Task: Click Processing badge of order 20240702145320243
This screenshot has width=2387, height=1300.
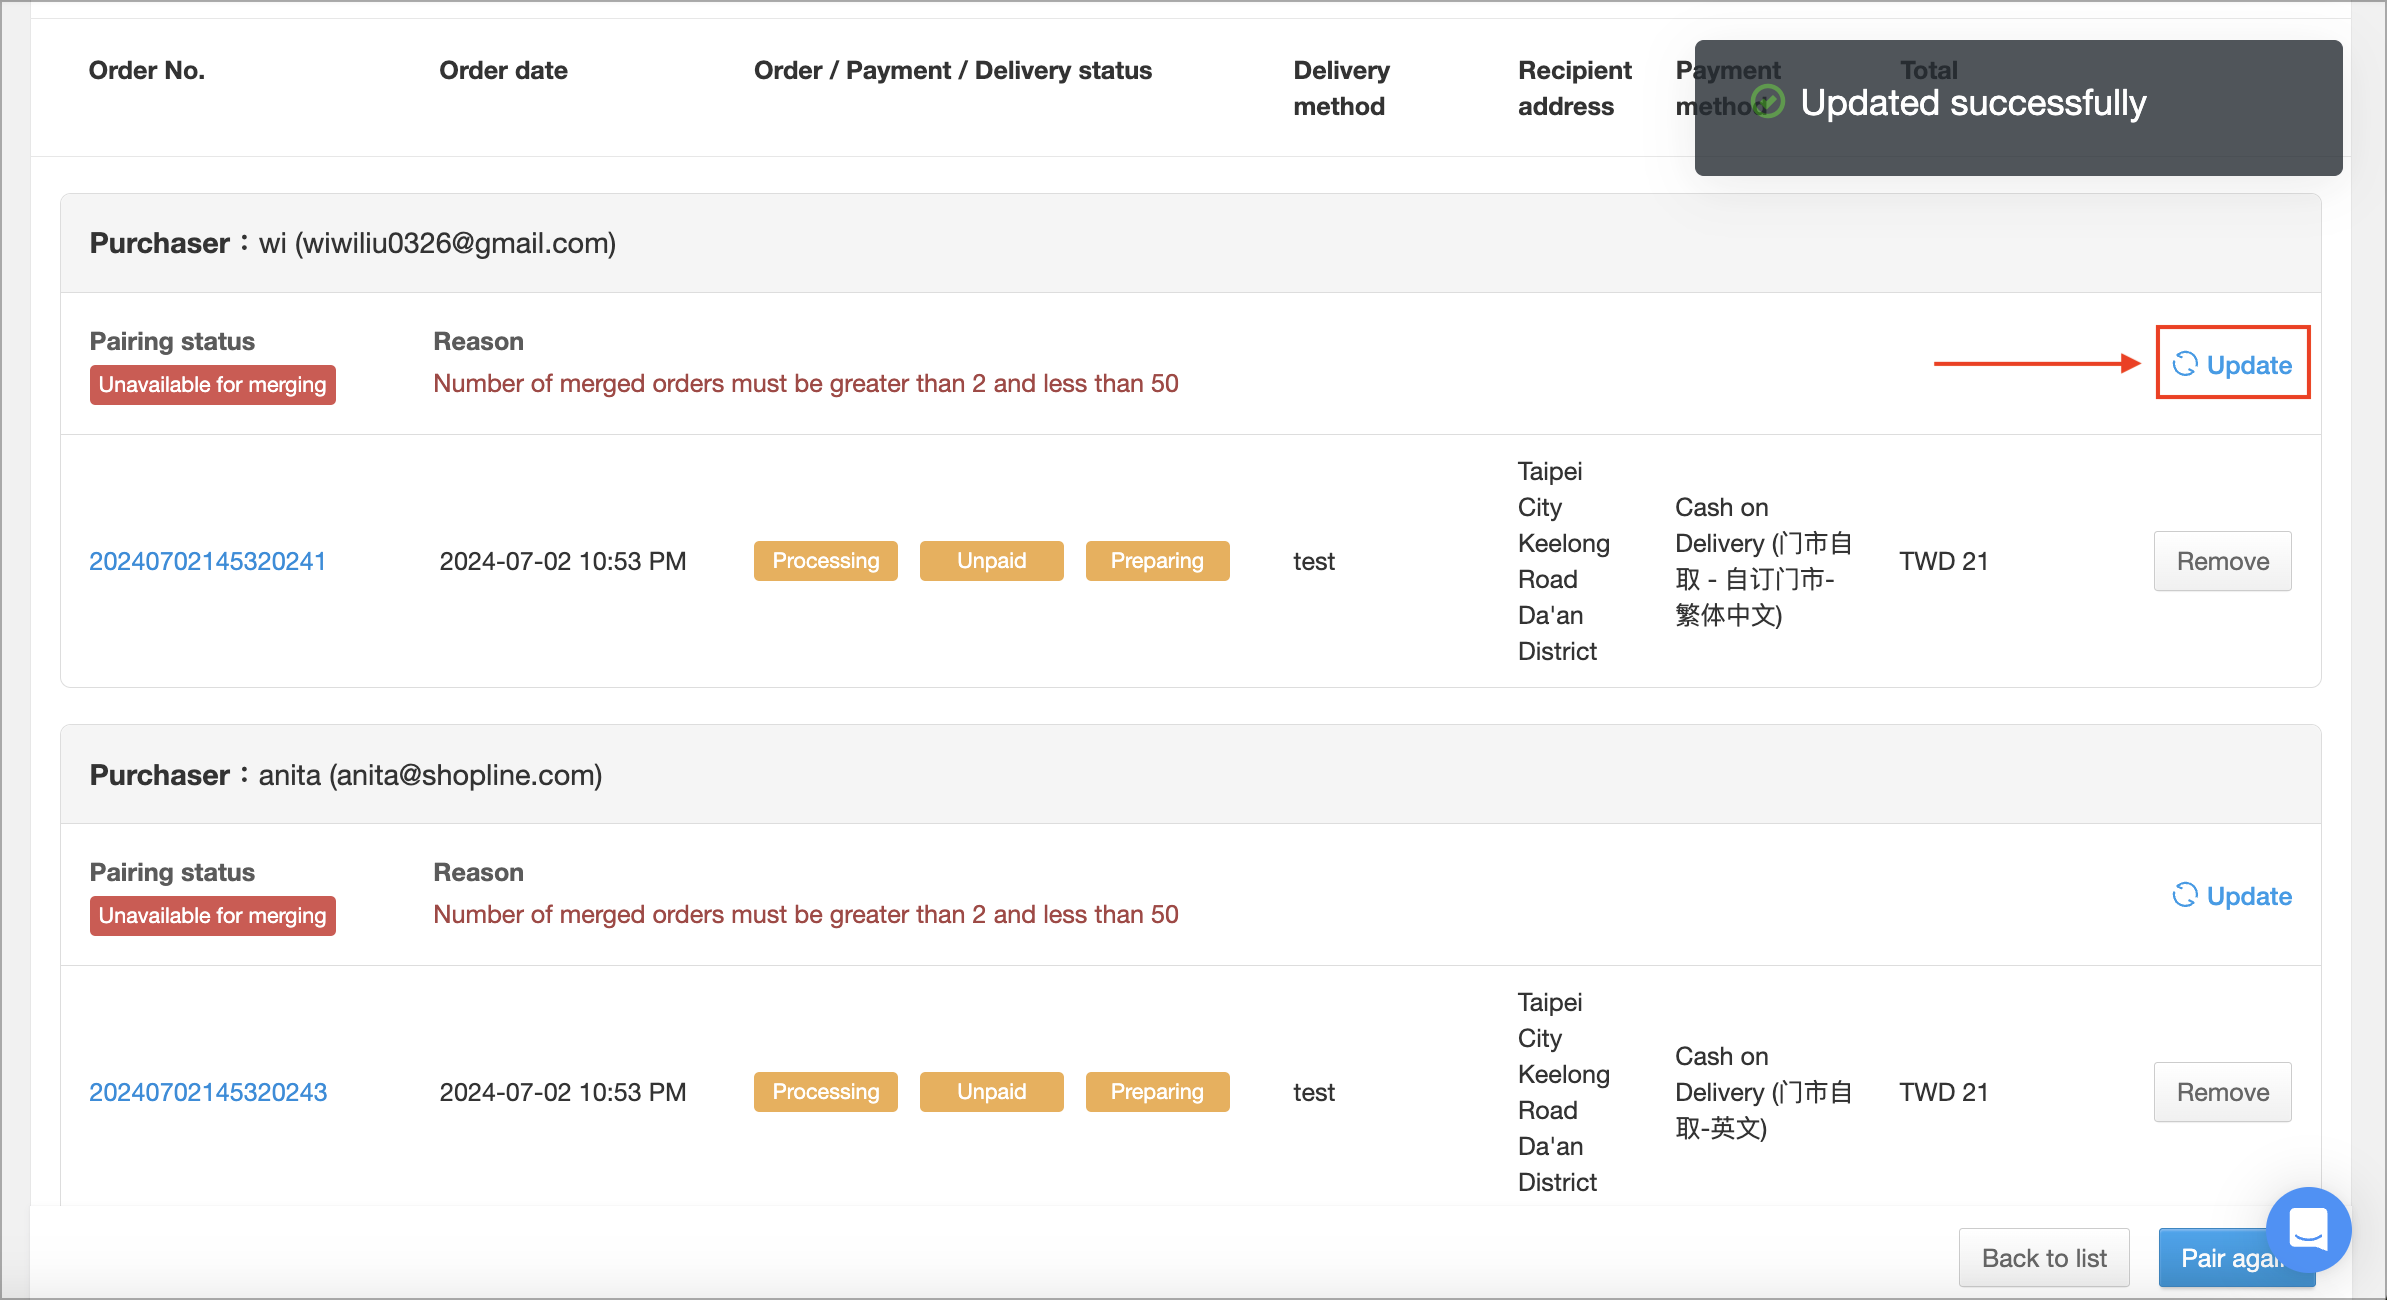Action: click(826, 1092)
